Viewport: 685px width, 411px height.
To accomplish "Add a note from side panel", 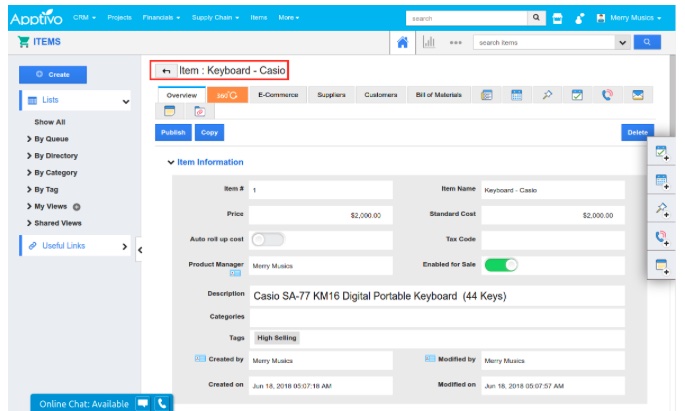I will (x=662, y=266).
